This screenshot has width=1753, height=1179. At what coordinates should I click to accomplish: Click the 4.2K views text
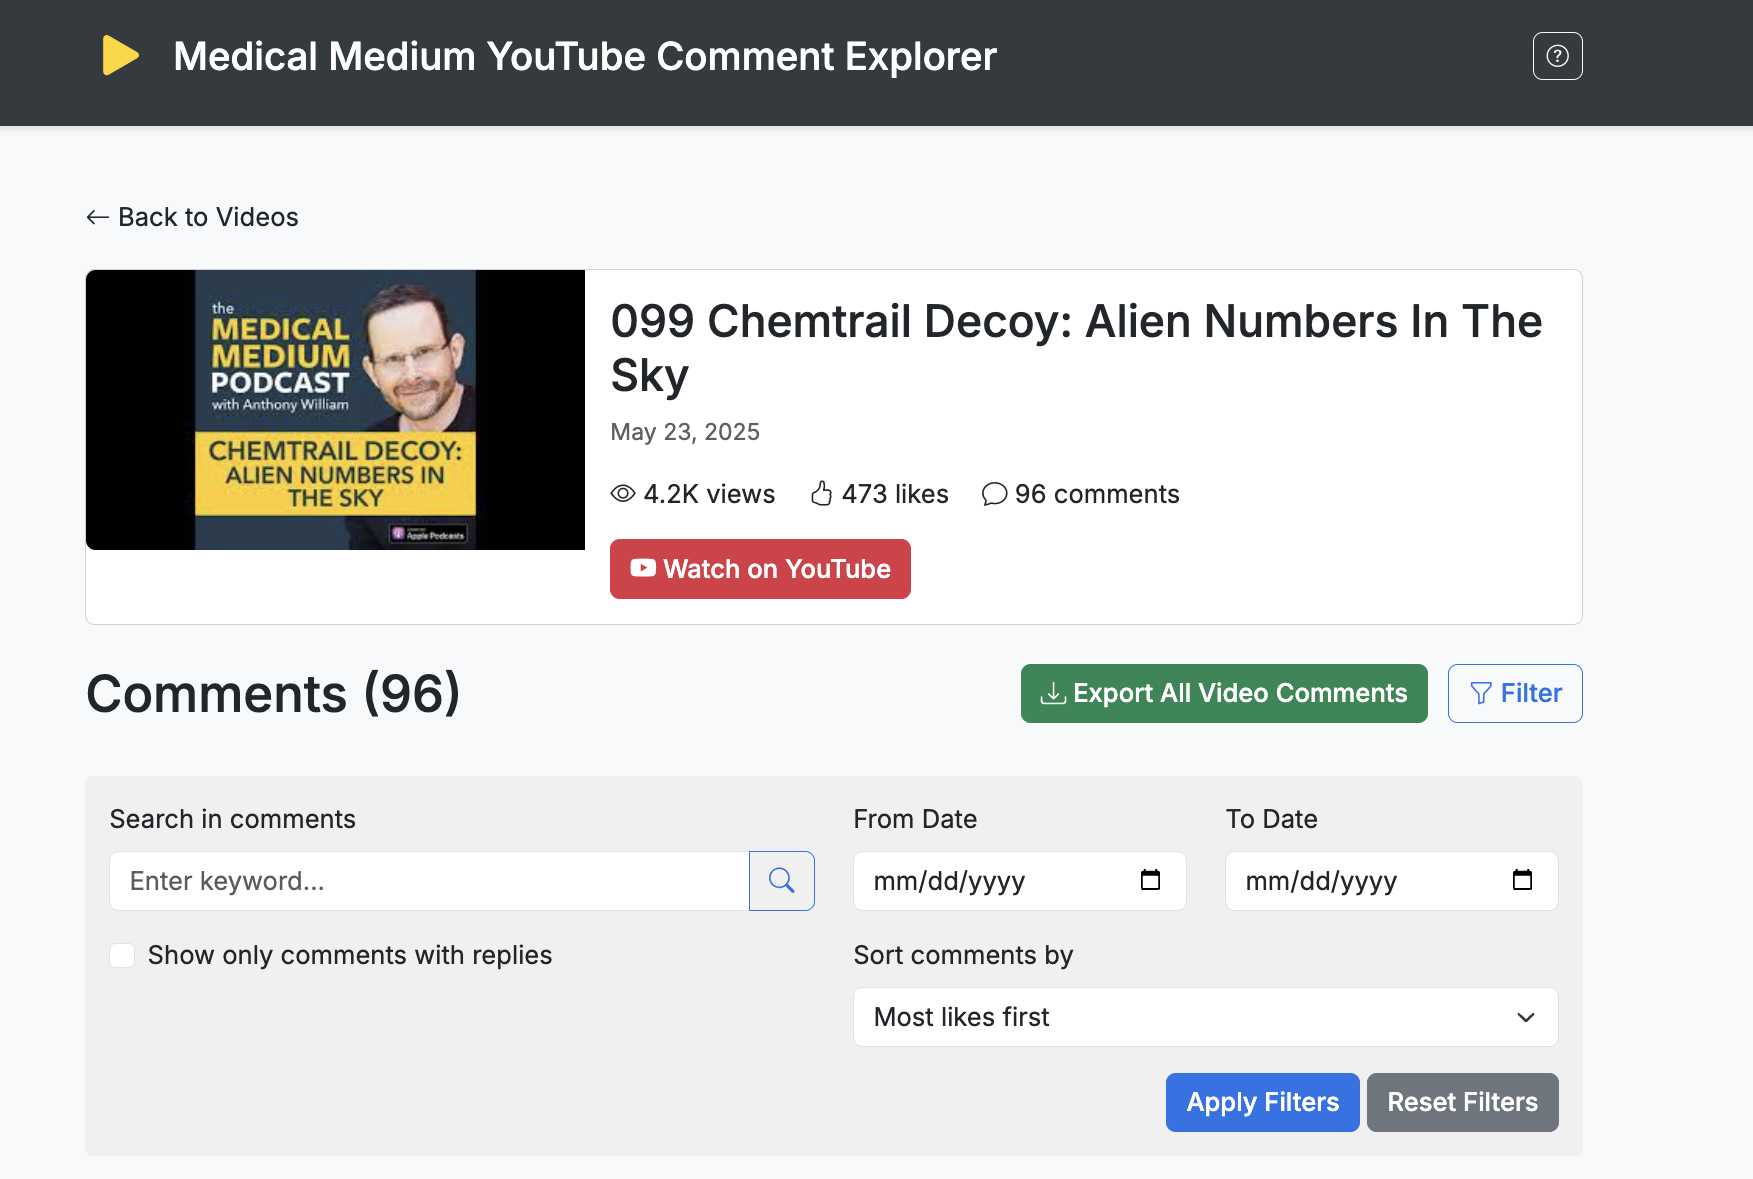coord(709,494)
